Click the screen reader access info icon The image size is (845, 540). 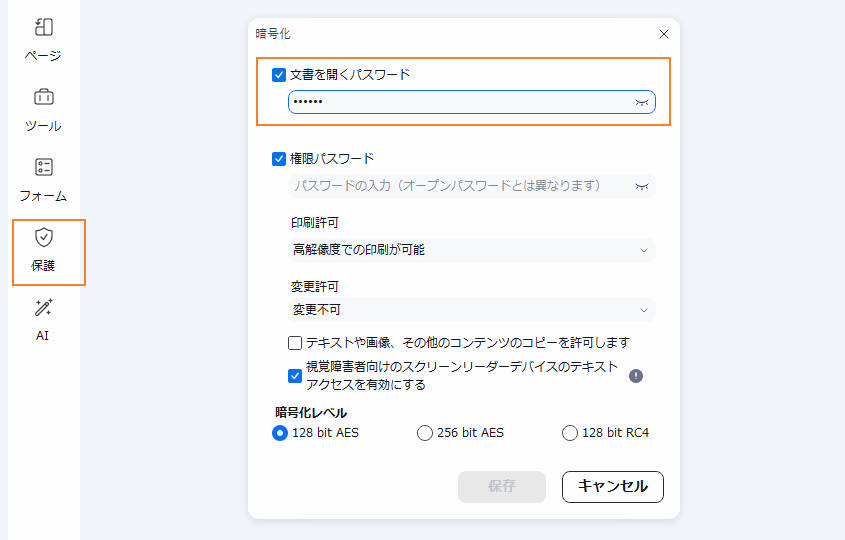coord(636,376)
